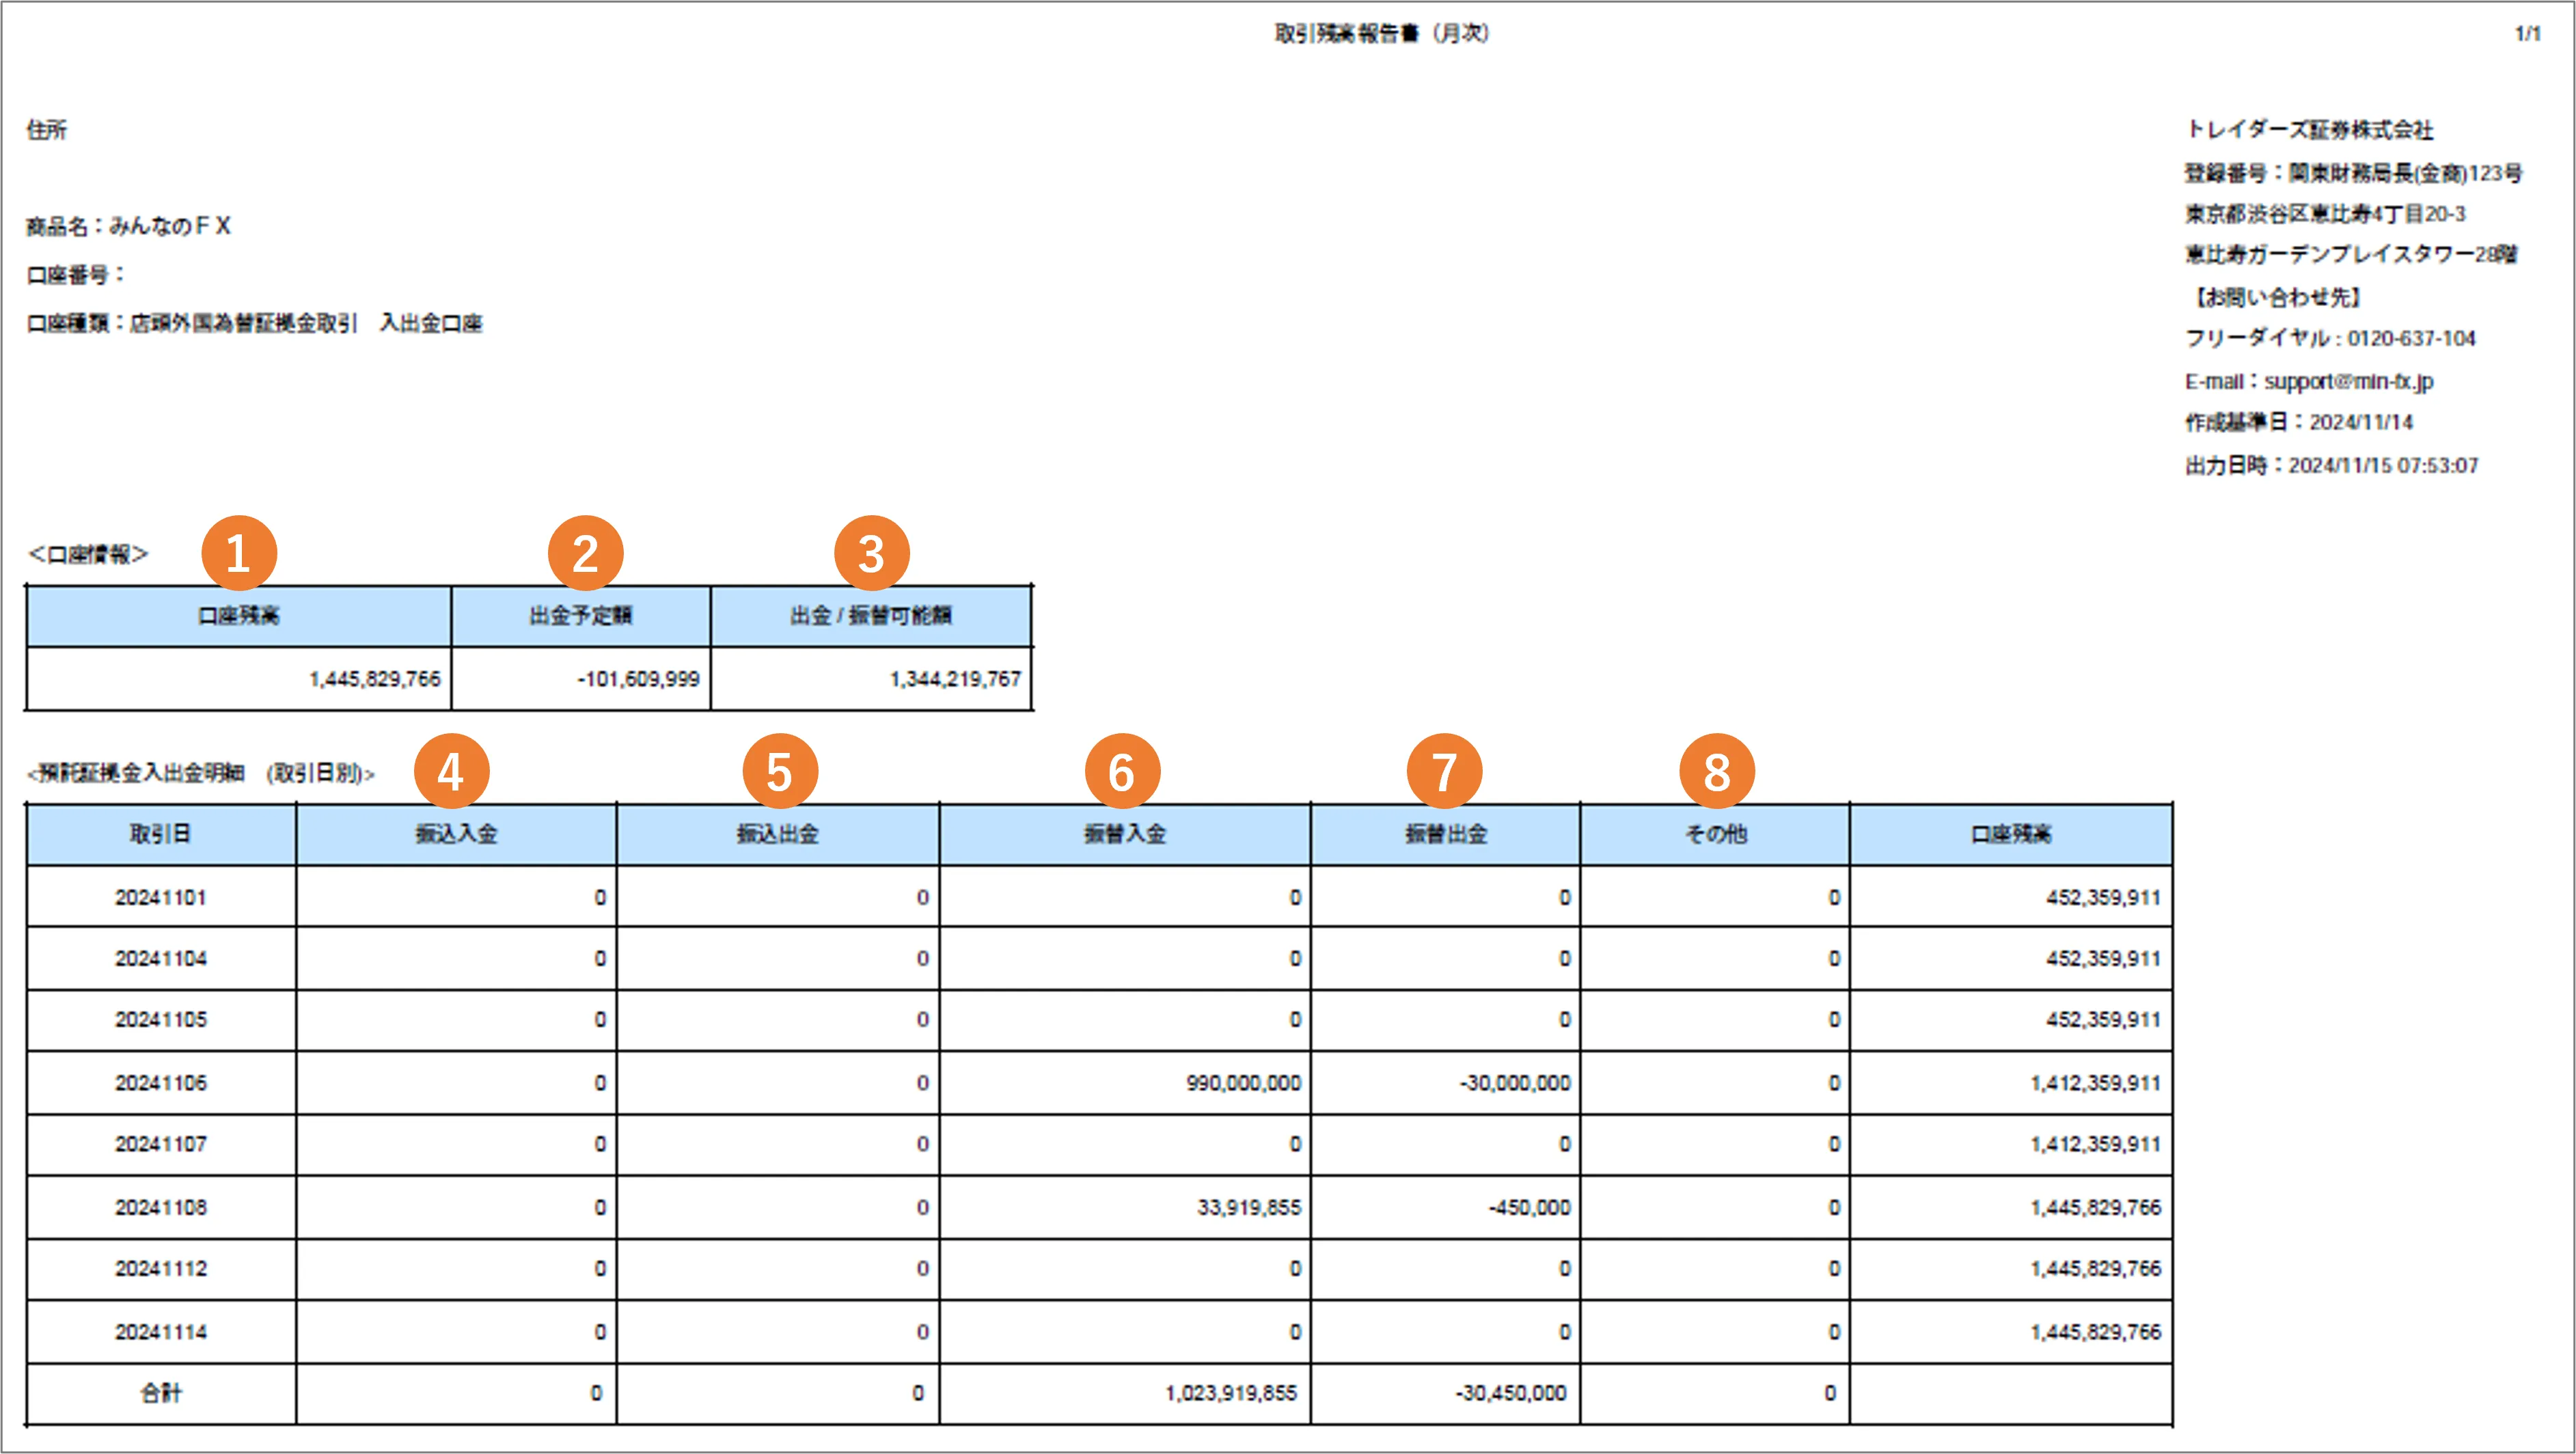Viewport: 2576px width, 1454px height.
Task: Click balance 452,359,911 in the 20241104 row
Action: (2103, 958)
